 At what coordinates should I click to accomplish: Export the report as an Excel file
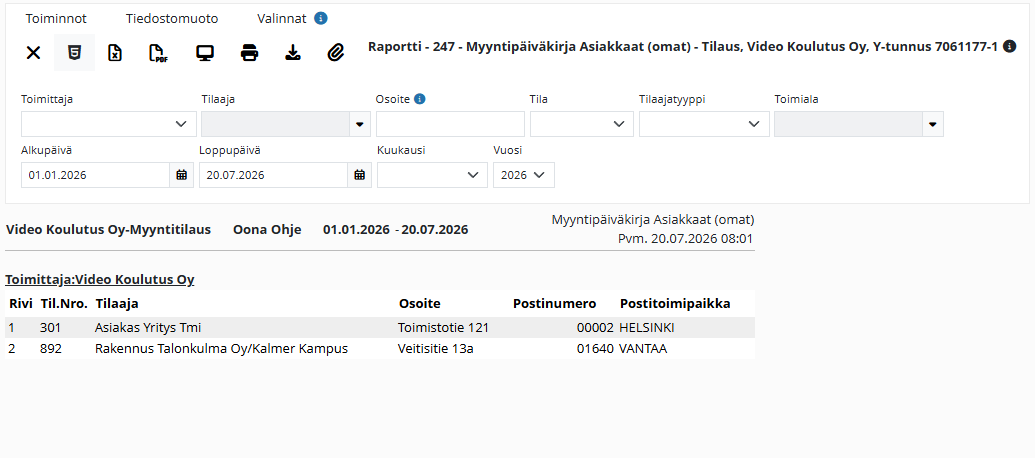click(x=115, y=53)
